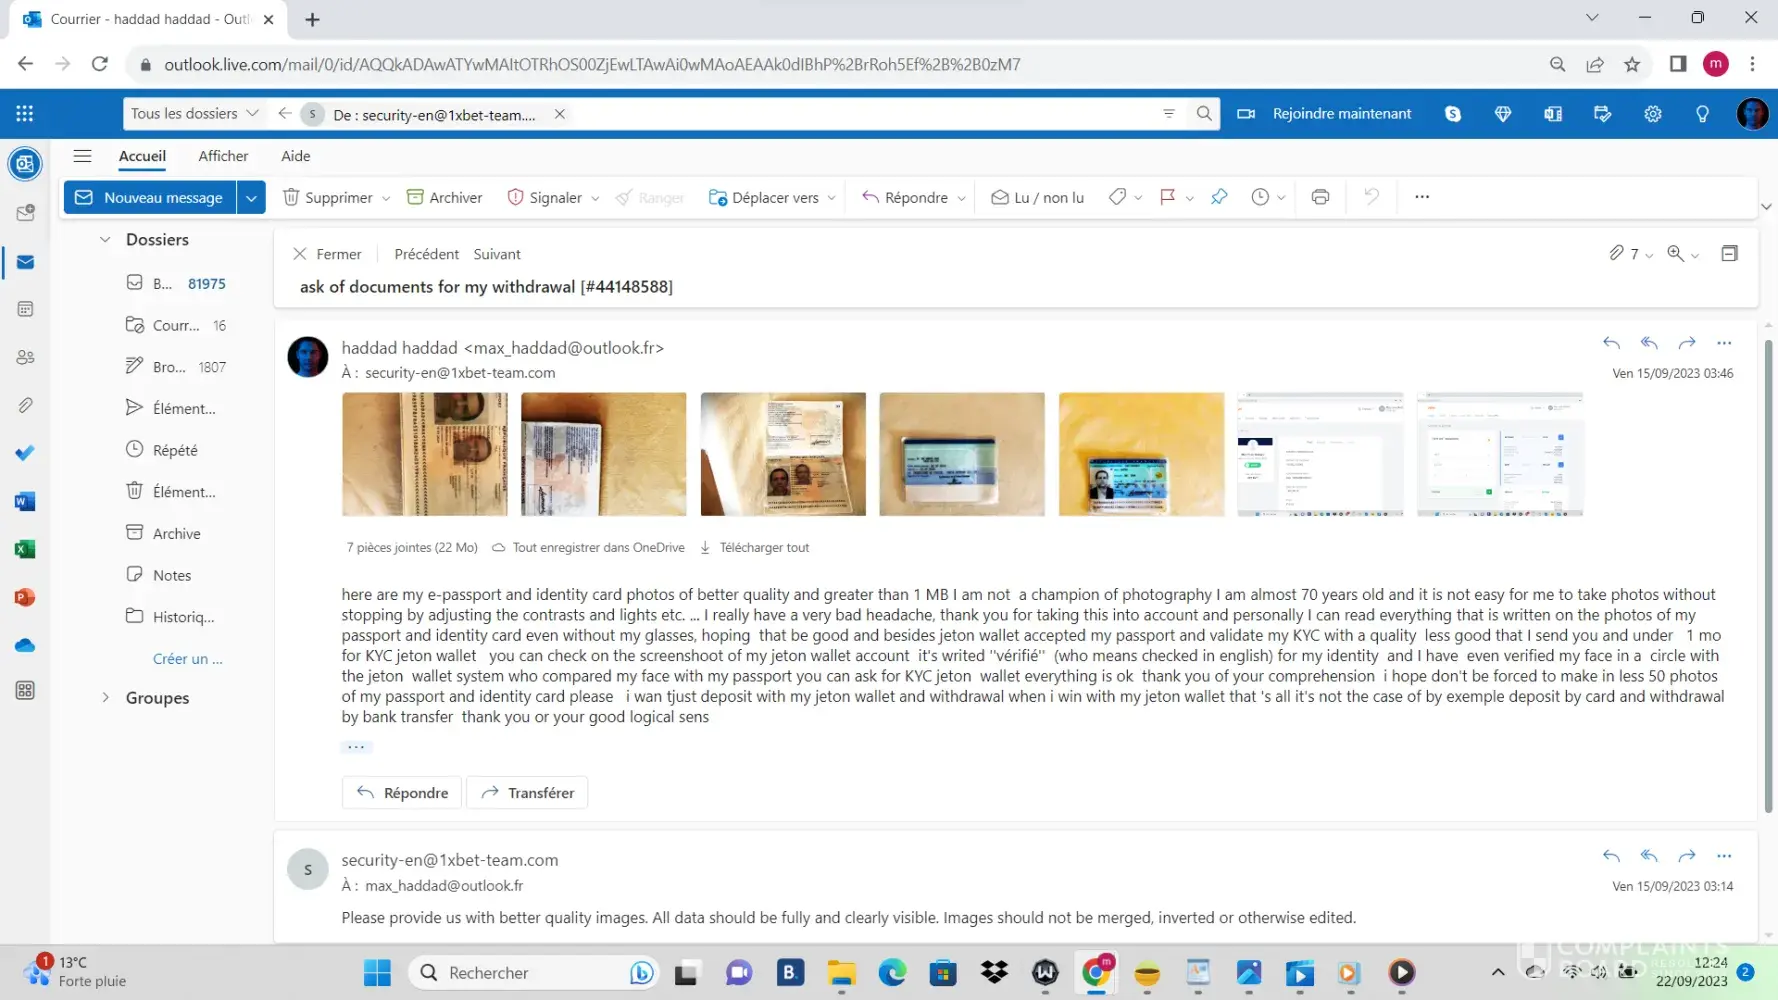The image size is (1778, 1000).
Task: Toggle the Lu / non lu read status
Action: click(1037, 197)
